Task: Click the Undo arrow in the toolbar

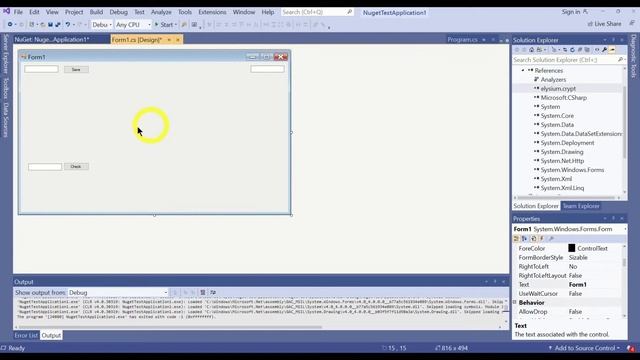Action: pos(68,24)
